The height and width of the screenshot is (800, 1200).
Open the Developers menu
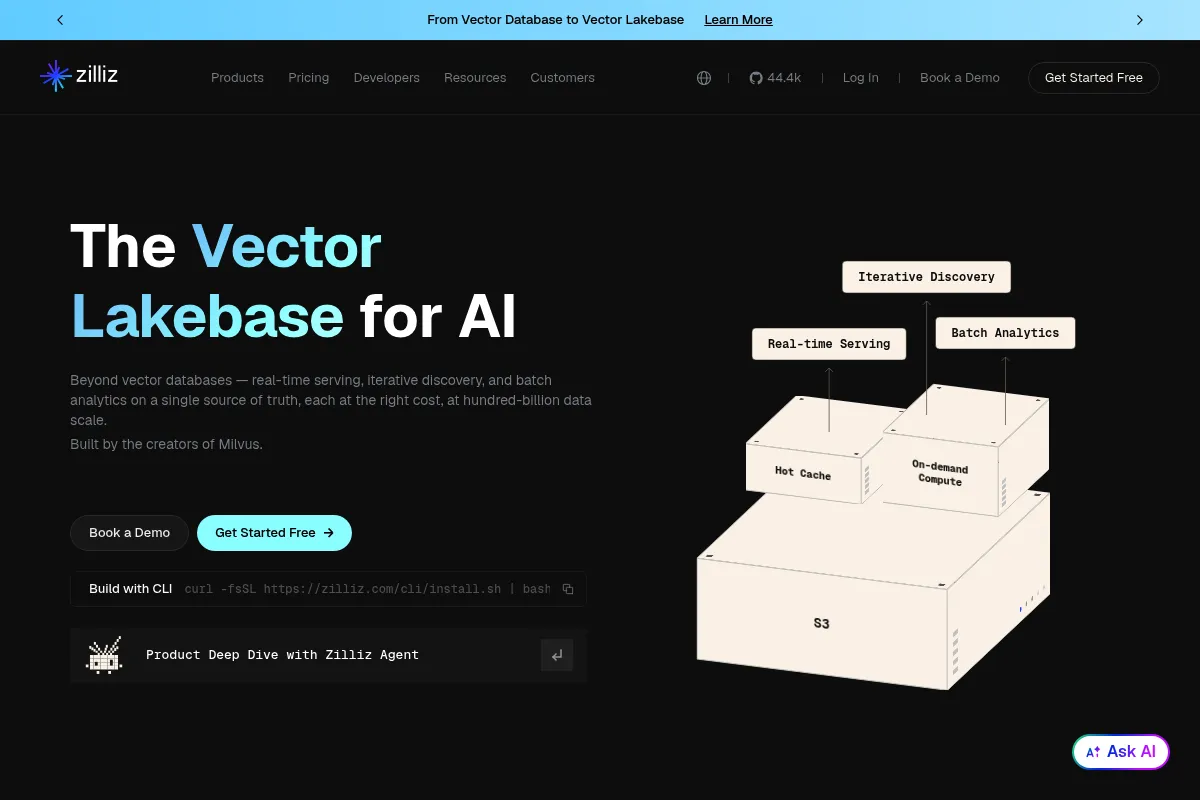tap(387, 78)
